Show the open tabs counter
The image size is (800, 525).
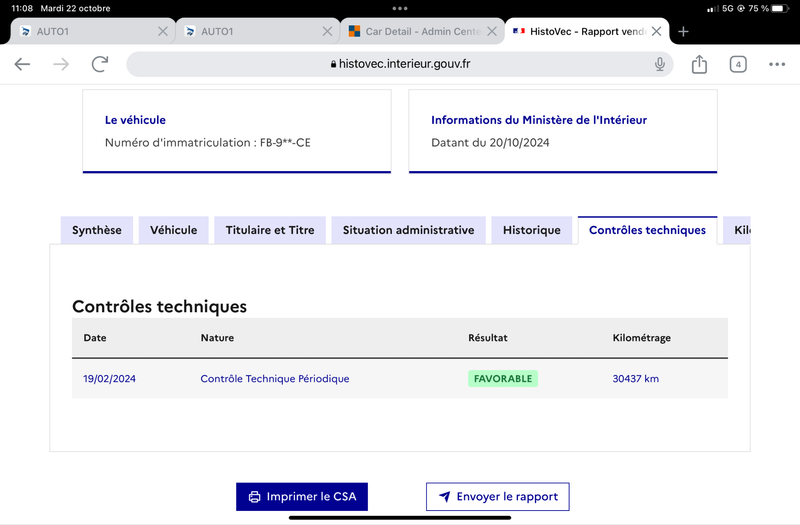pos(738,64)
